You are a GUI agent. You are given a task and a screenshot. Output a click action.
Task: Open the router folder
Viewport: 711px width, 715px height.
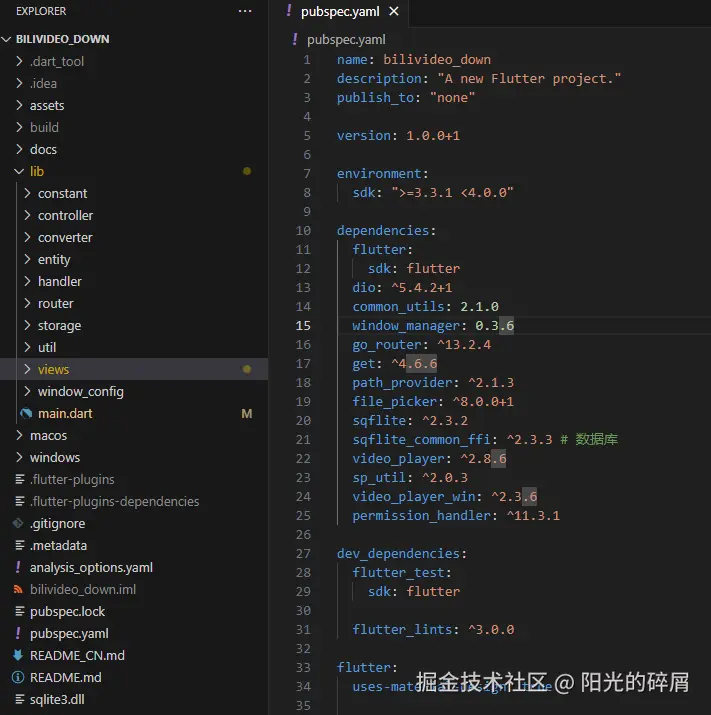pos(56,303)
